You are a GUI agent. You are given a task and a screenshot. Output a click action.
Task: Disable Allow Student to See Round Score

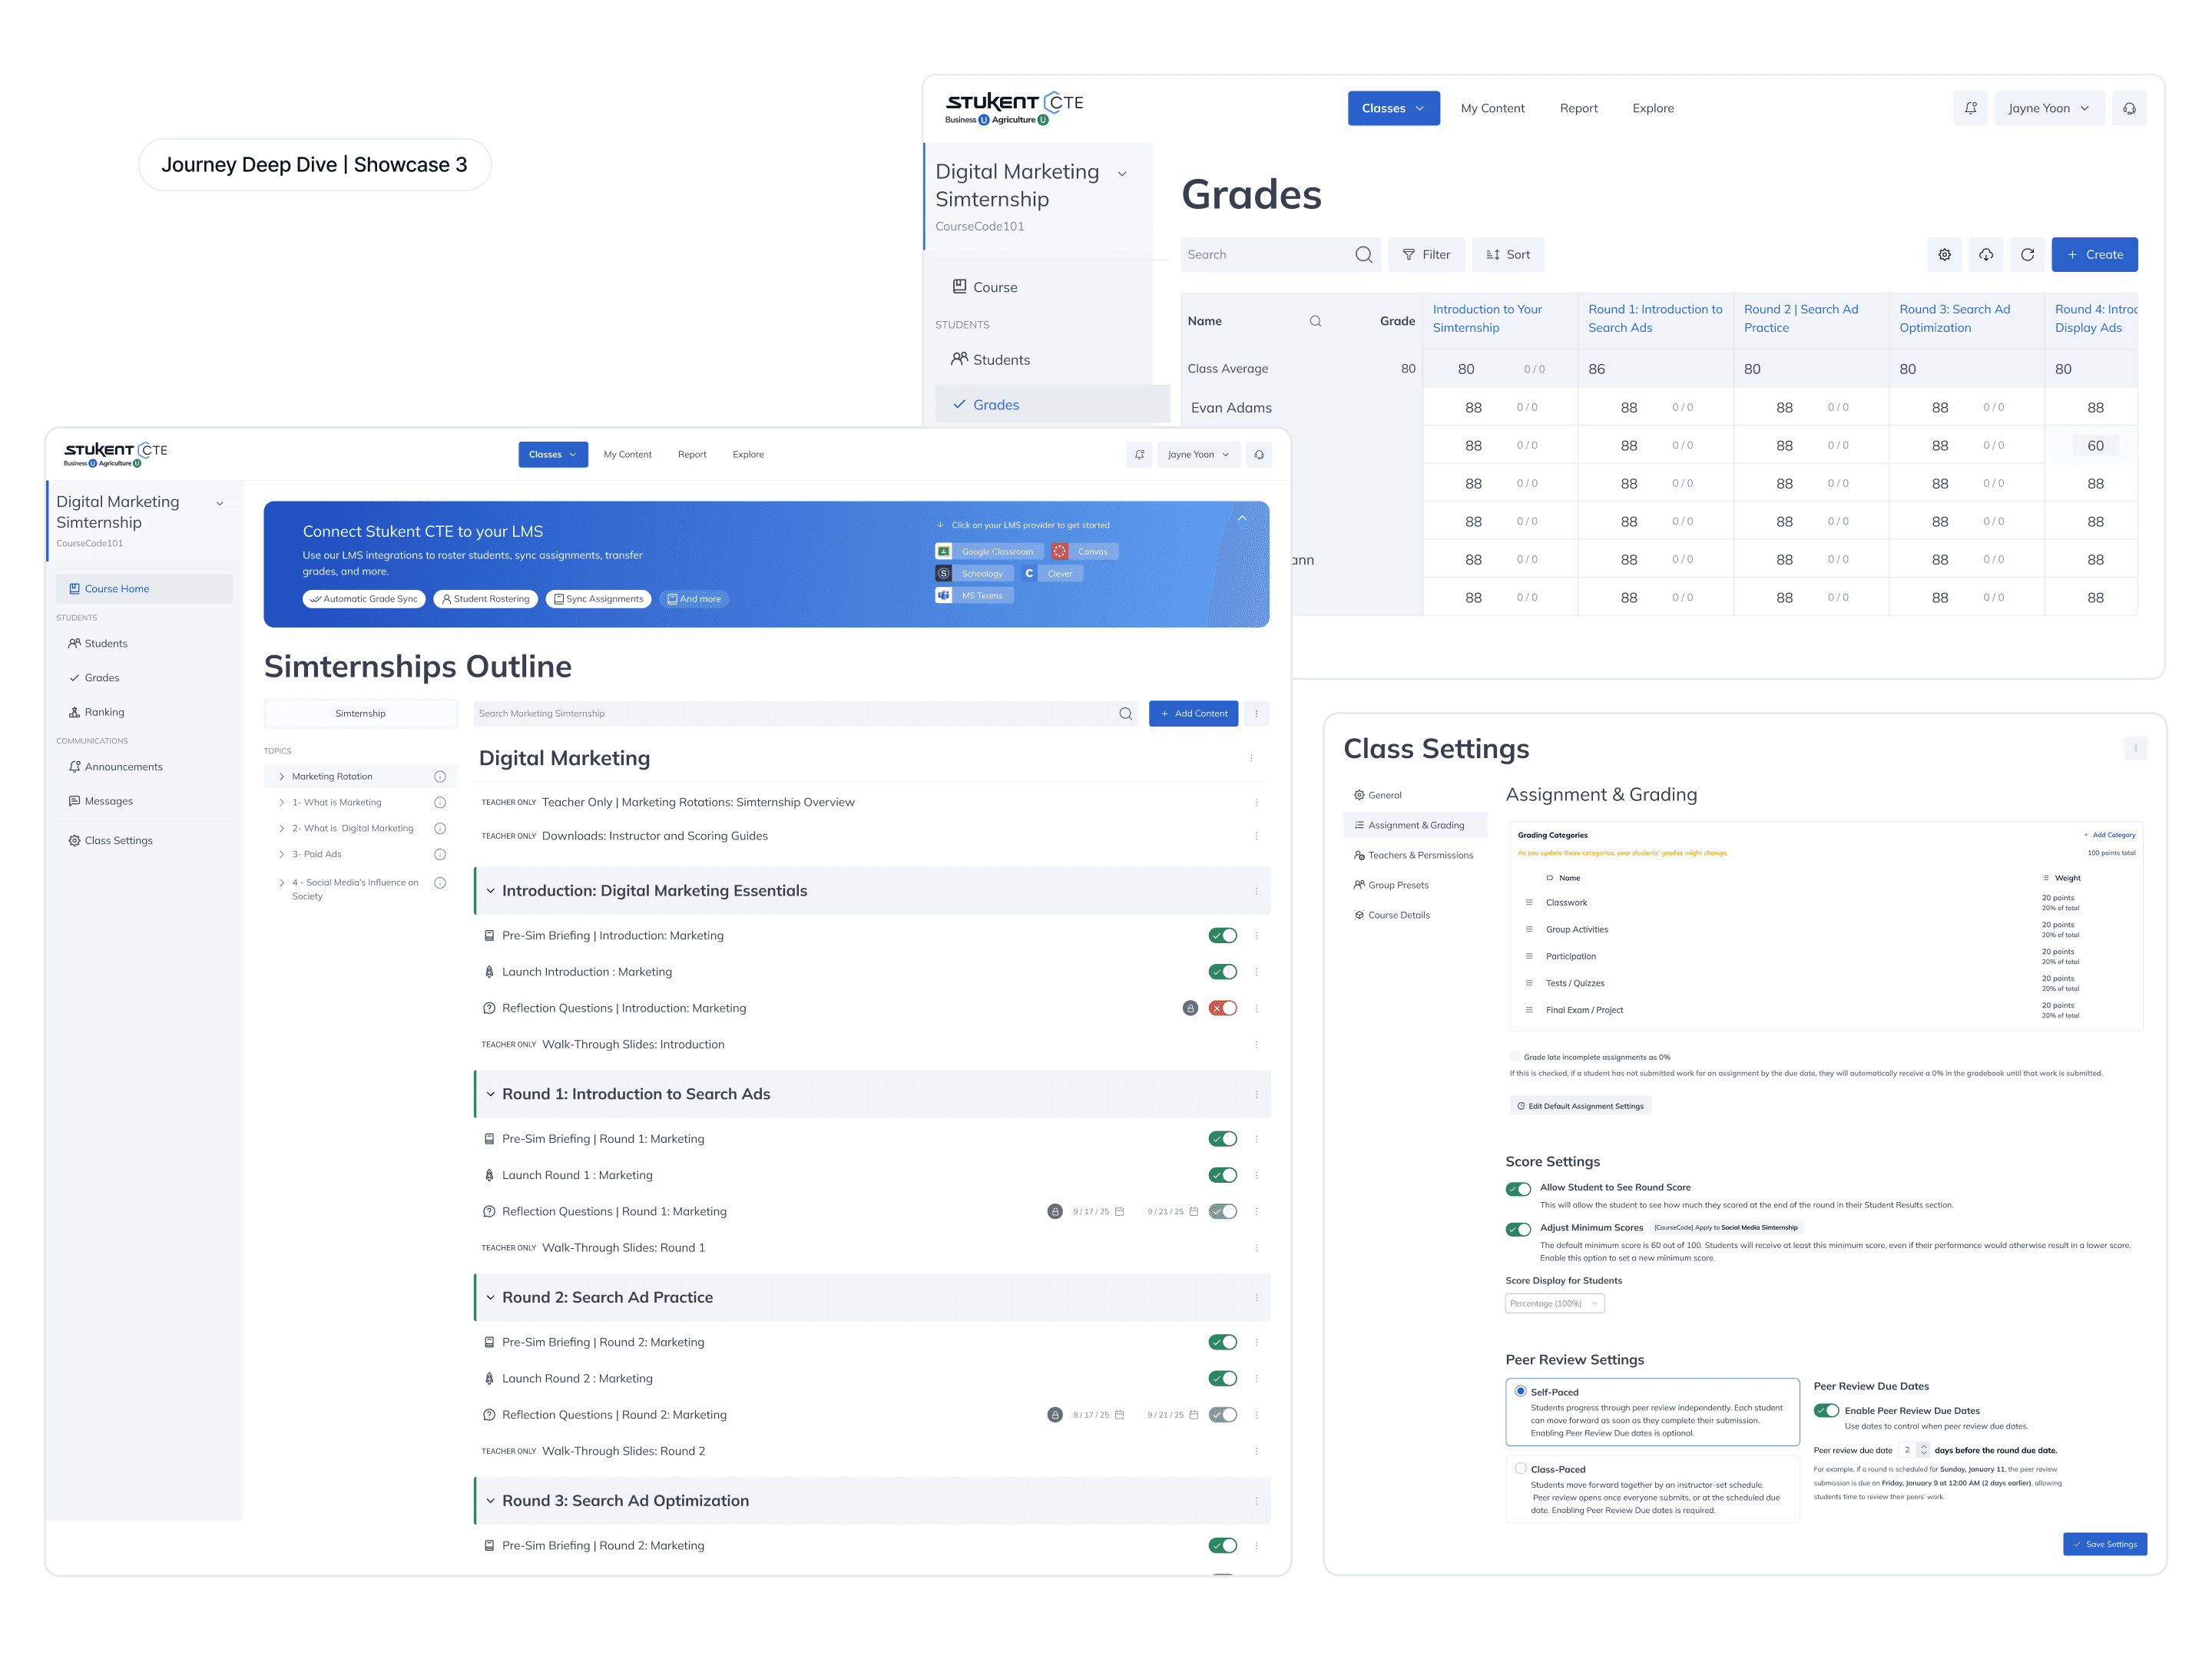1518,1188
